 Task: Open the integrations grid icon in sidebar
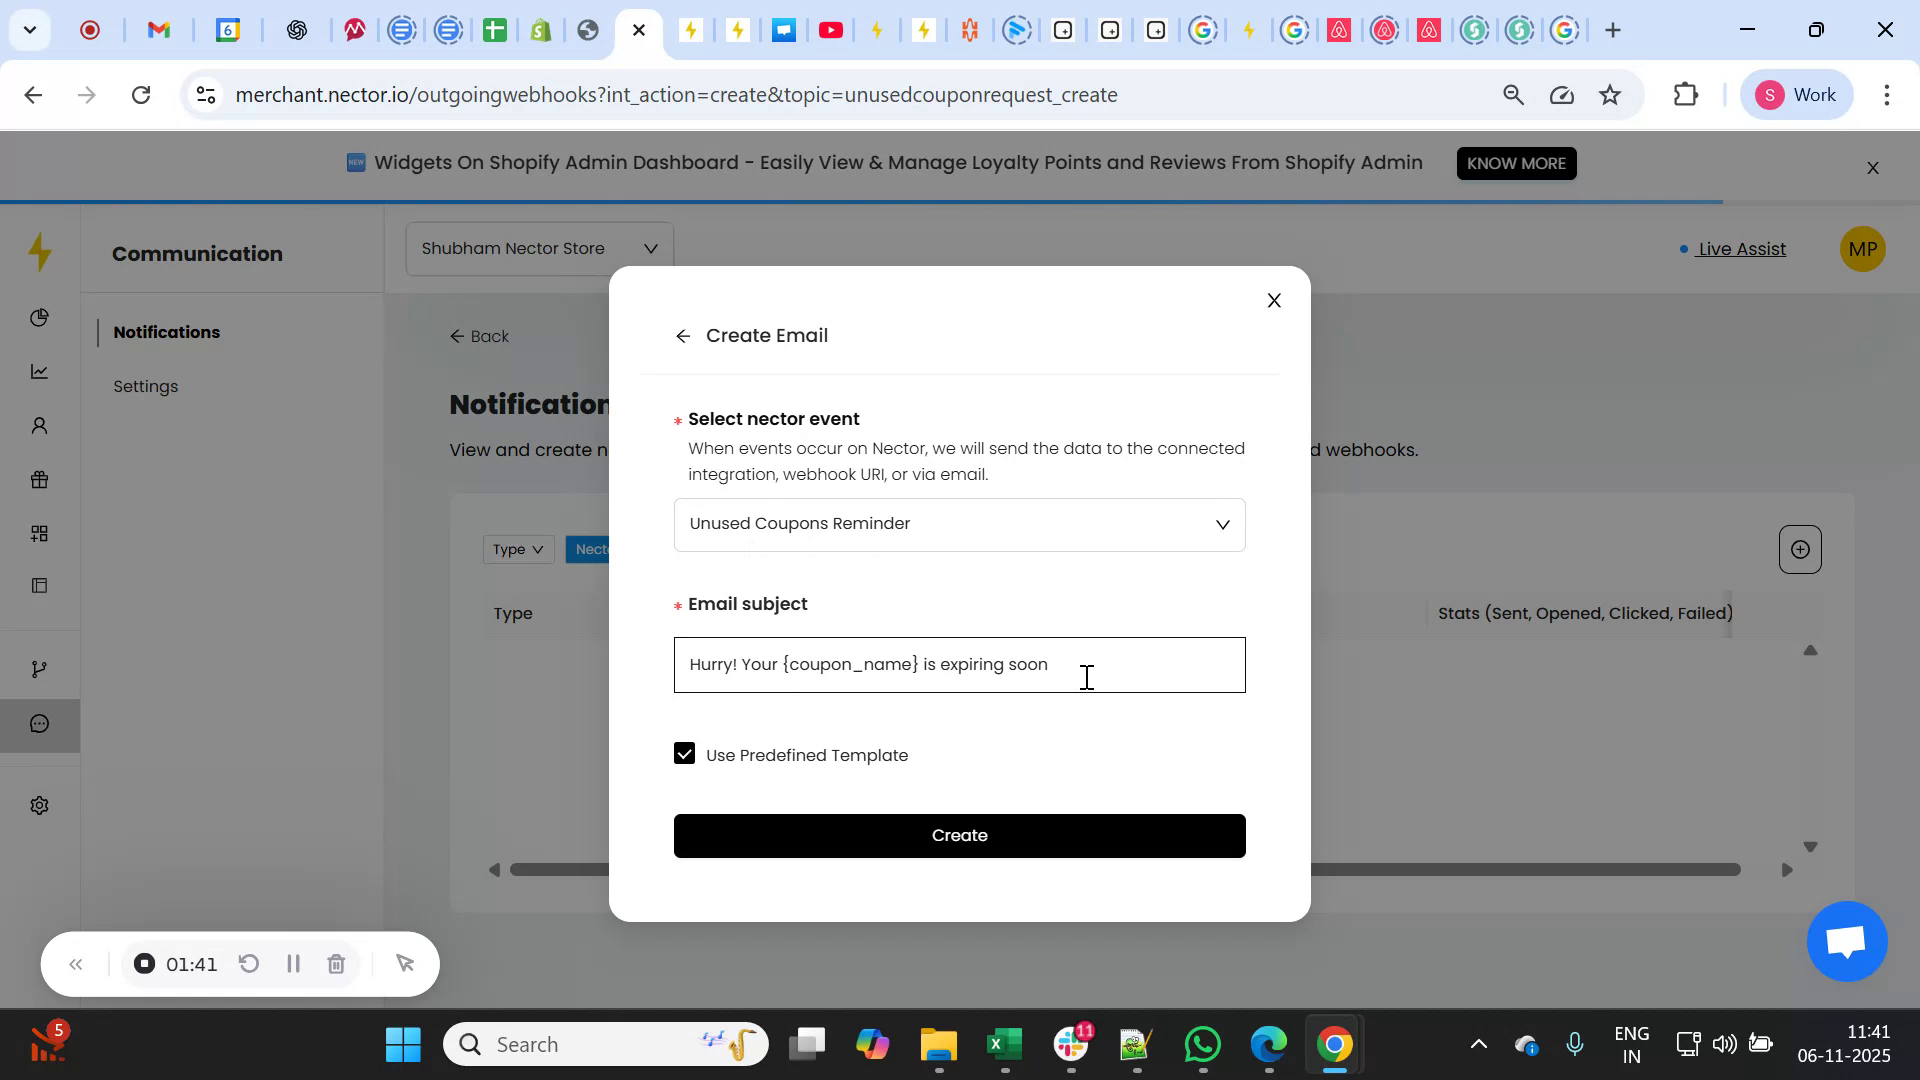39,533
